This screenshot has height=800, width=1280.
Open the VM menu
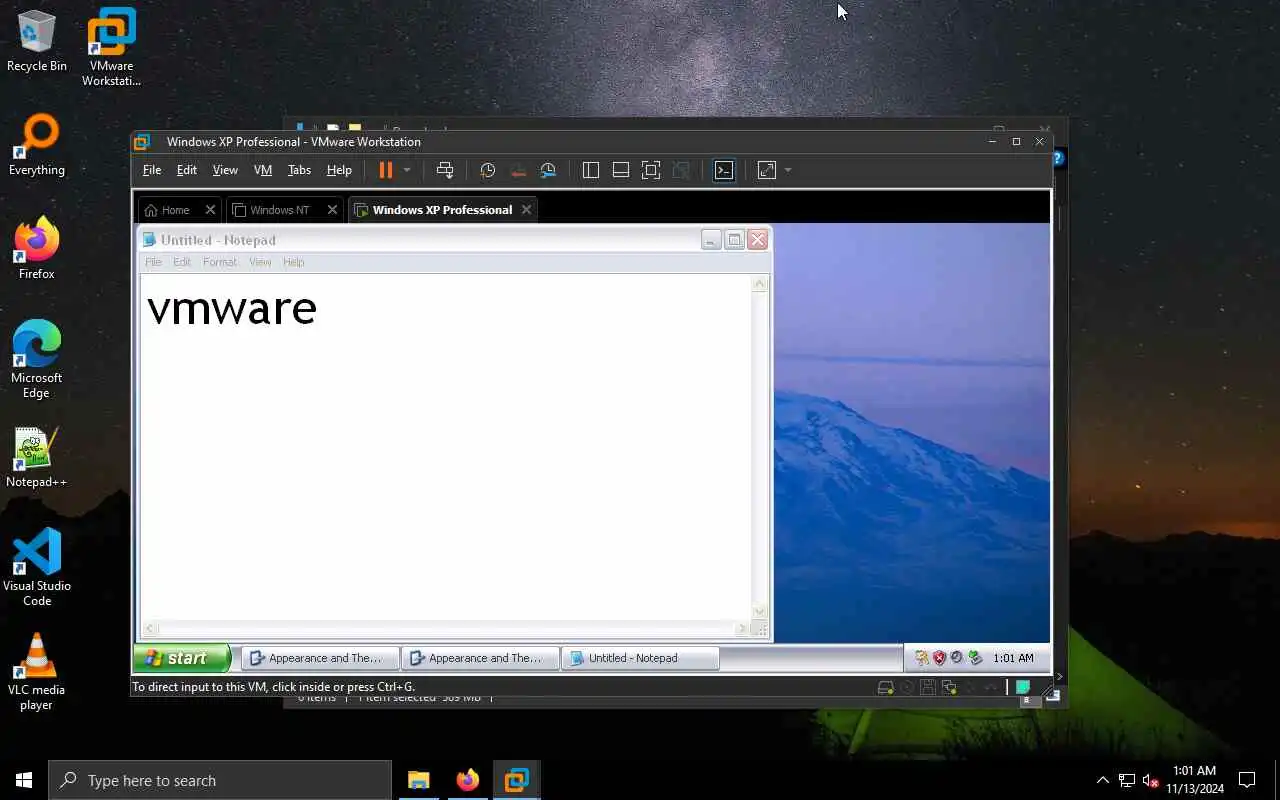coord(263,170)
